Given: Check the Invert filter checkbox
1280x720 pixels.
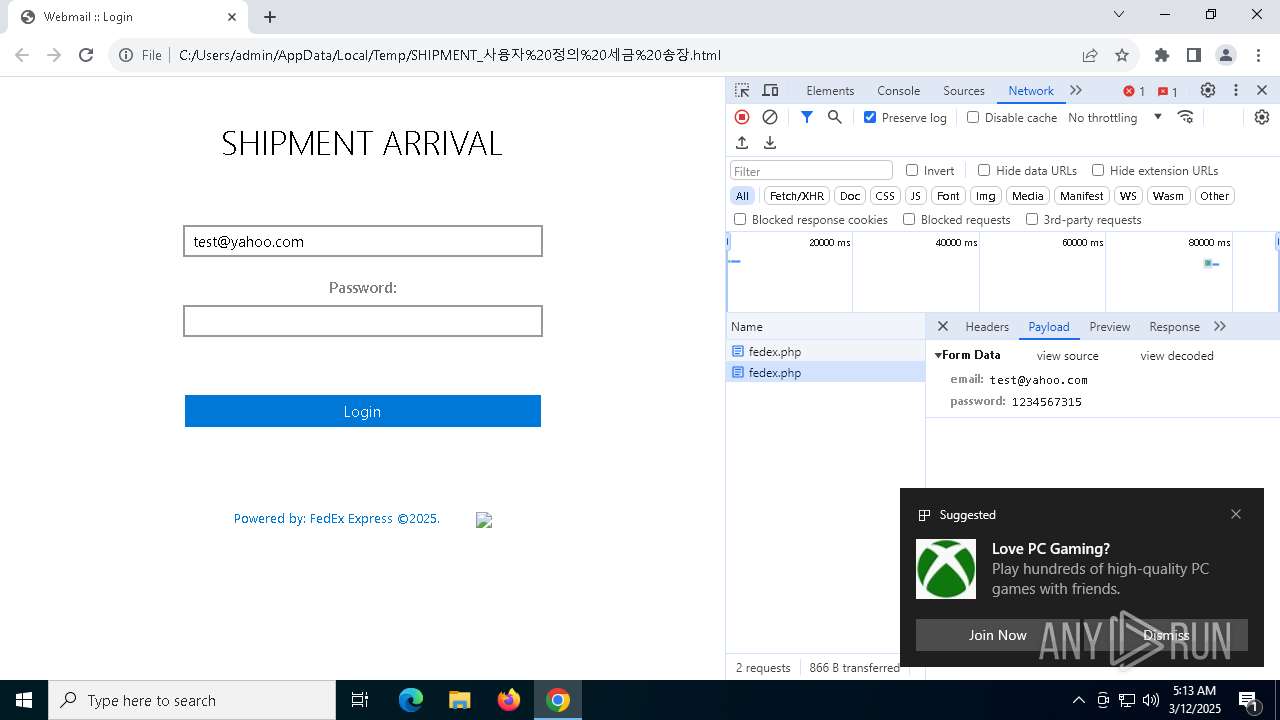Looking at the screenshot, I should (912, 170).
